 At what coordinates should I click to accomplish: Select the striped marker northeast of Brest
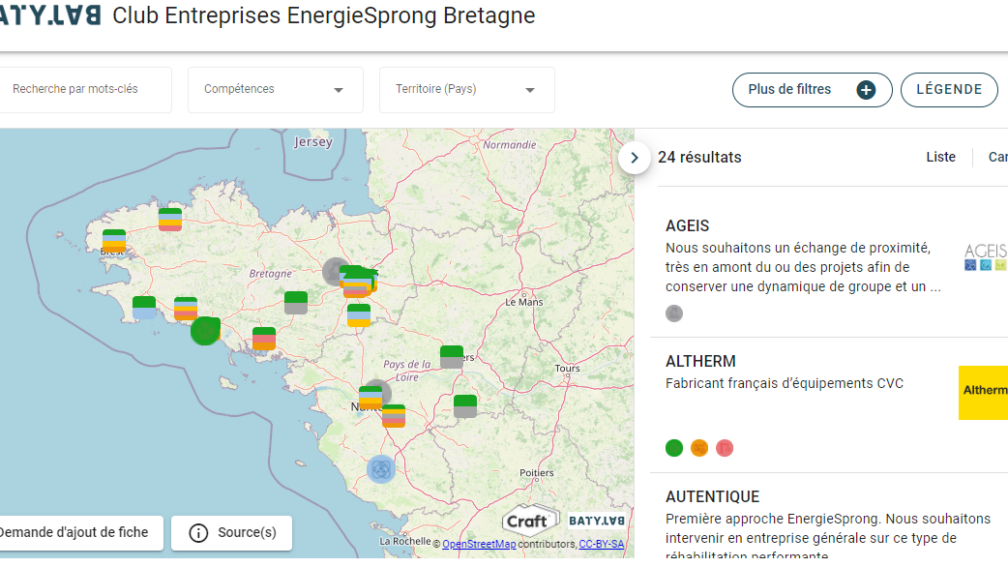pyautogui.click(x=170, y=219)
